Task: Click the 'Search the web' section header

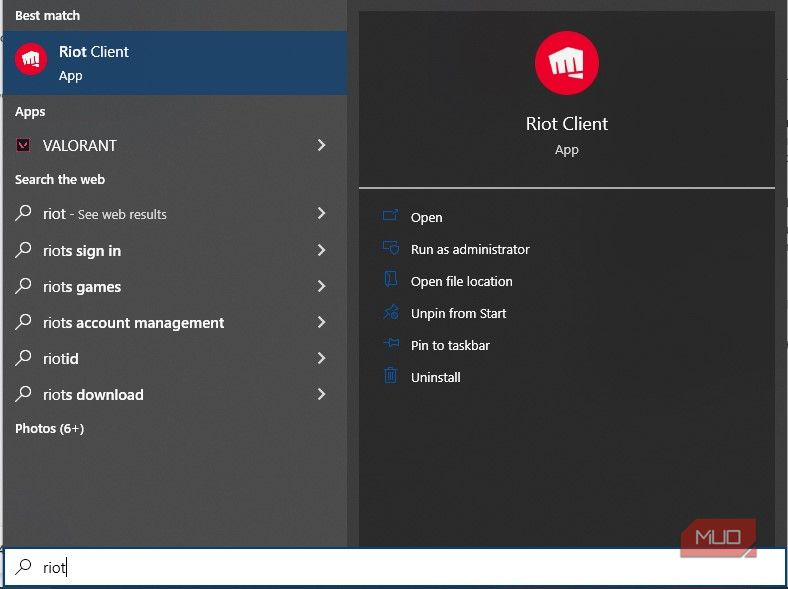Action: [60, 179]
